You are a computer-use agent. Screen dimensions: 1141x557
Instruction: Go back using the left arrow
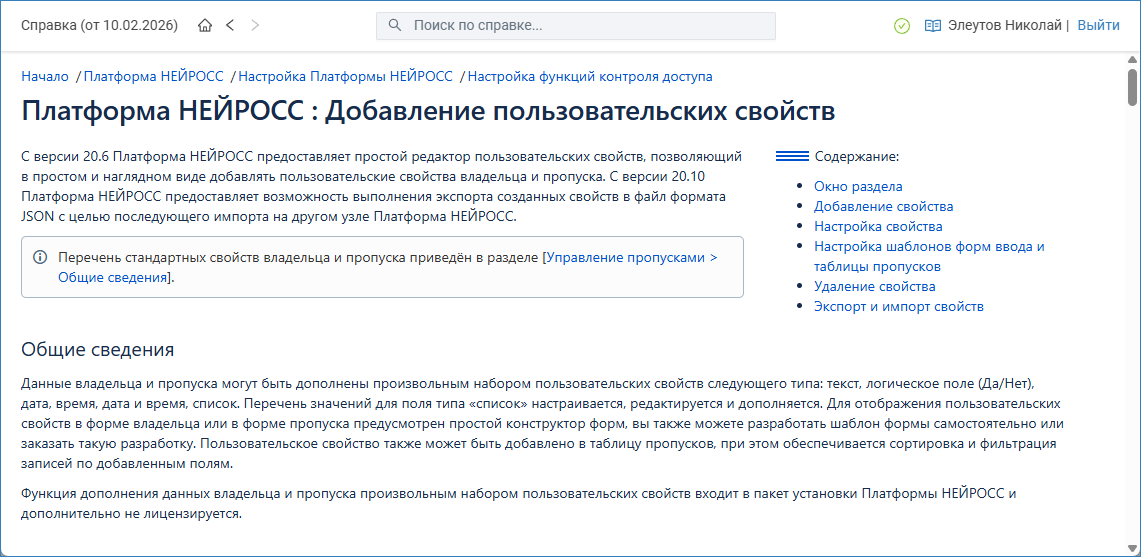(230, 26)
